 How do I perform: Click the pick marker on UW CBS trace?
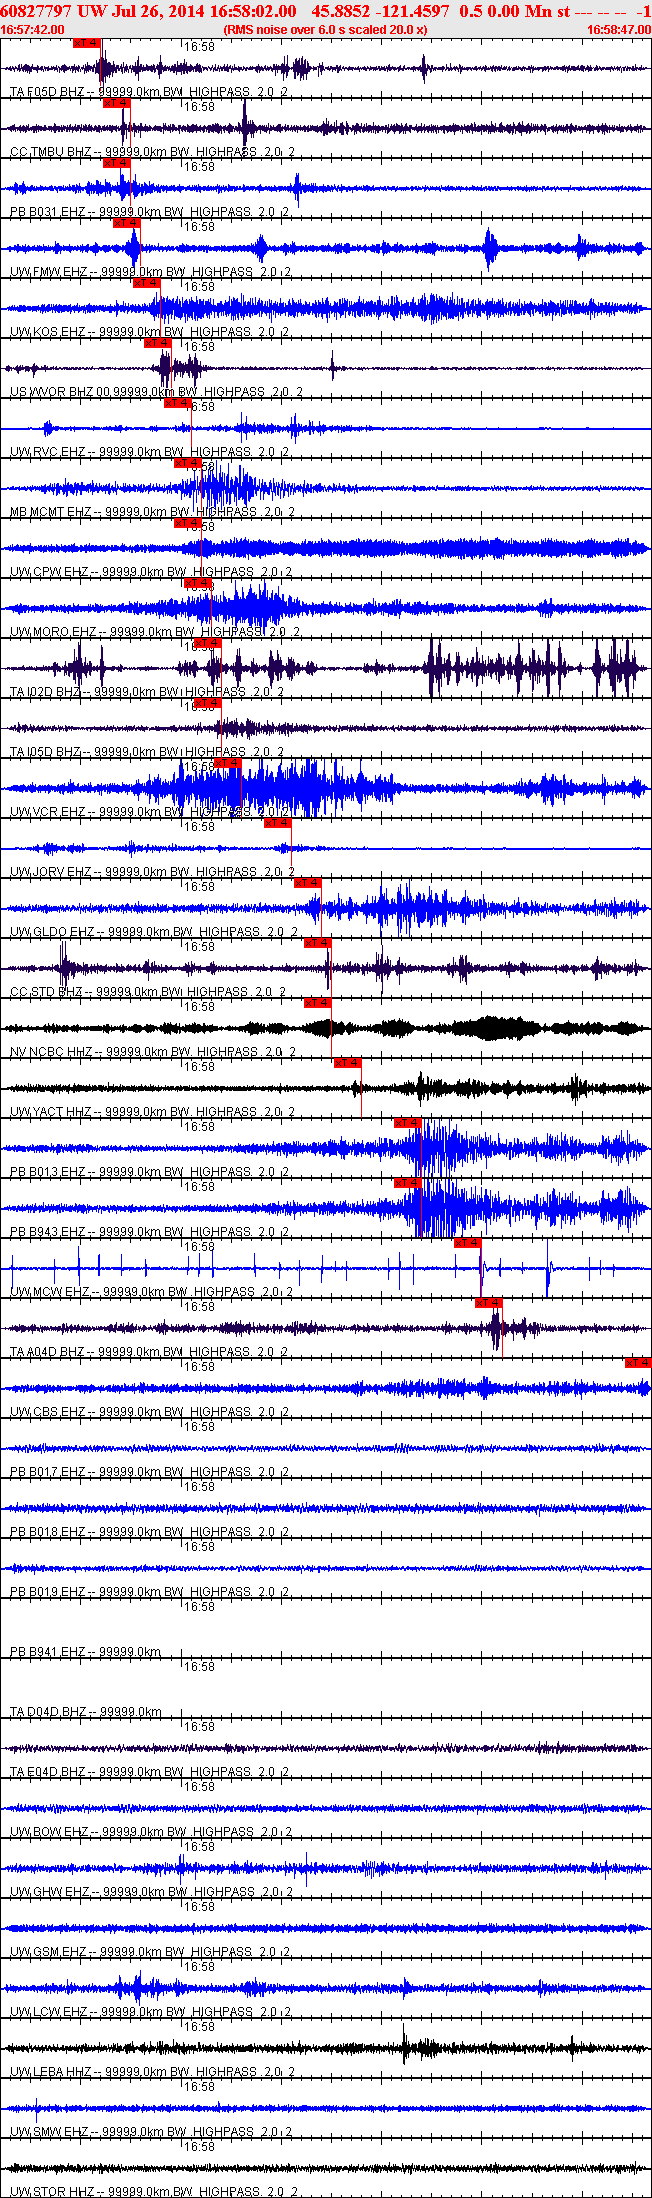pos(638,1363)
